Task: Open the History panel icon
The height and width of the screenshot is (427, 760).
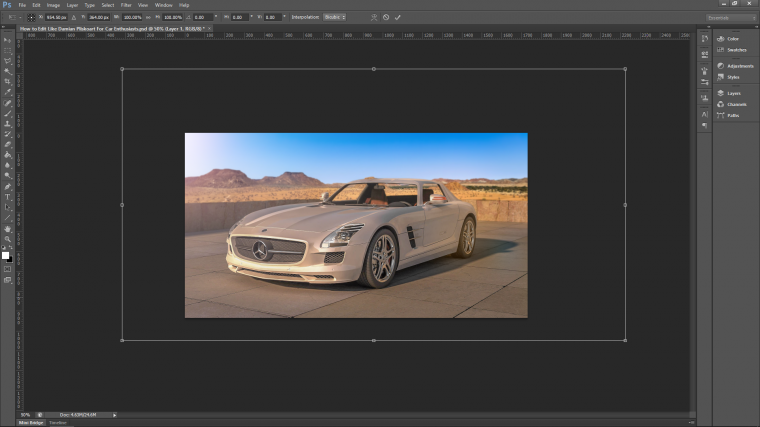Action: 705,39
